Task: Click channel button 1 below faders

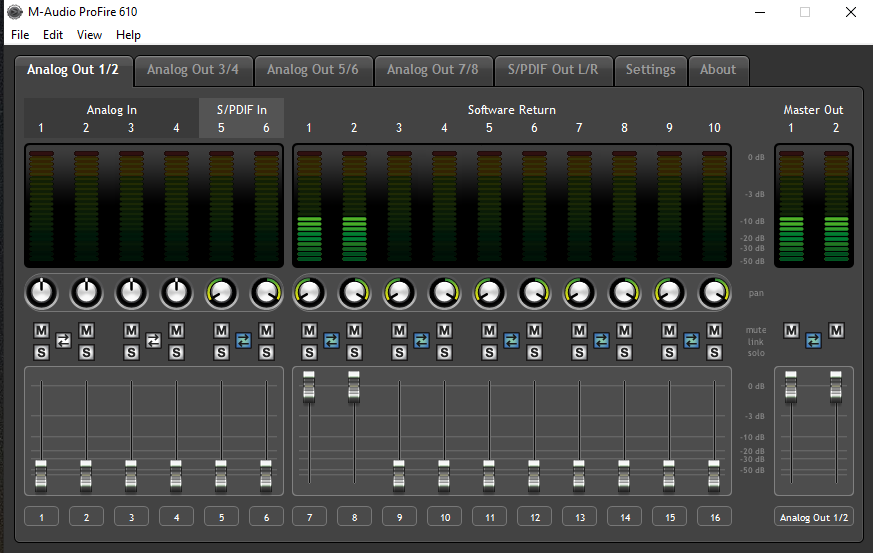Action: [41, 517]
